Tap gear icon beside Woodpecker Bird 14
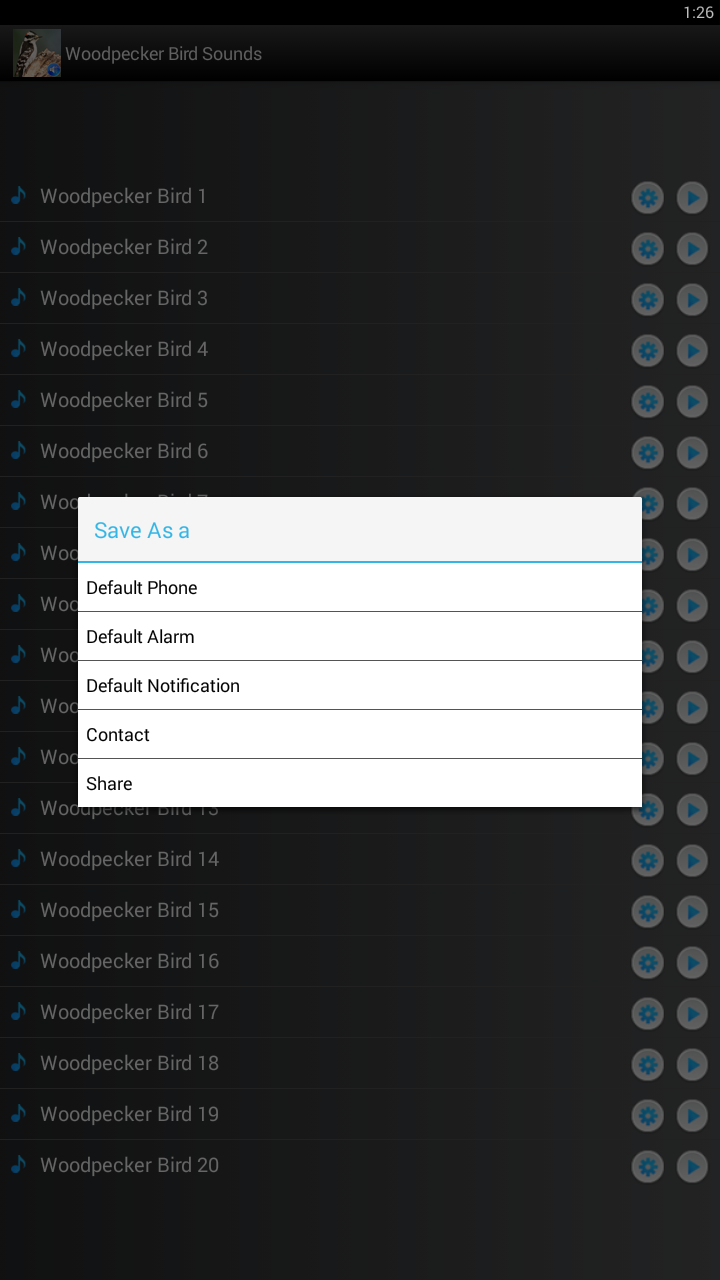Viewport: 720px width, 1280px height. coord(648,861)
